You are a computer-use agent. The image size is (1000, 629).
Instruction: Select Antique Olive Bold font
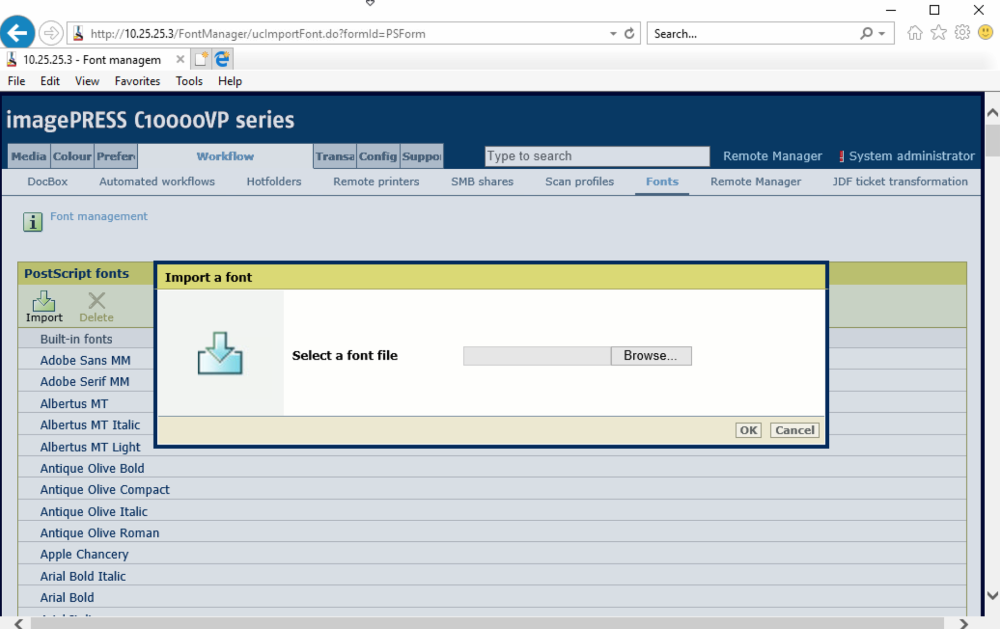point(92,468)
